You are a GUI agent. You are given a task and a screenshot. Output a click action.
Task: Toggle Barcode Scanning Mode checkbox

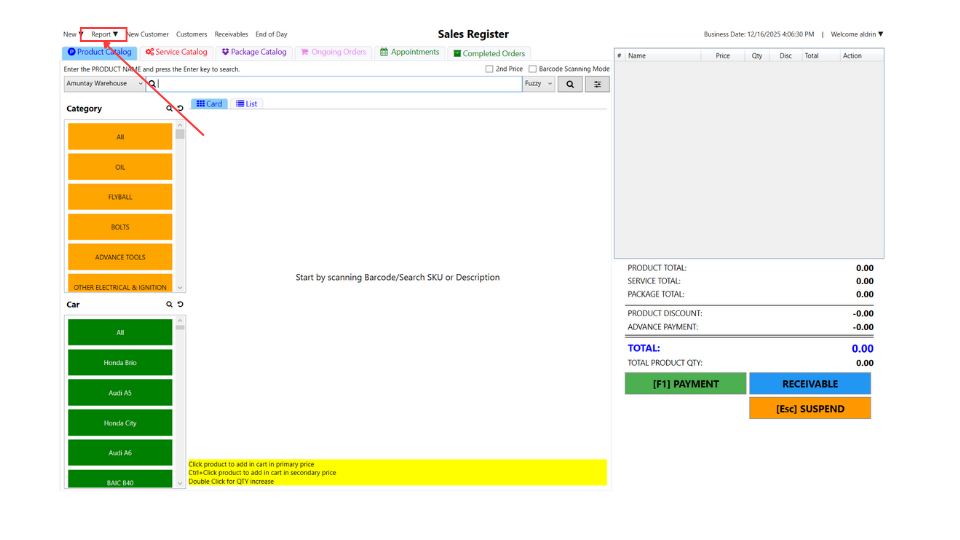pyautogui.click(x=532, y=69)
